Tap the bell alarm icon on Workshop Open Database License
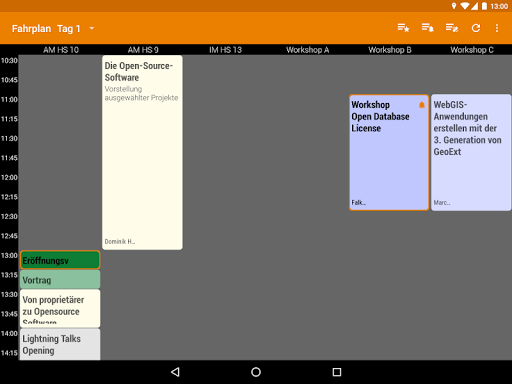The height and width of the screenshot is (384, 512). (422, 105)
